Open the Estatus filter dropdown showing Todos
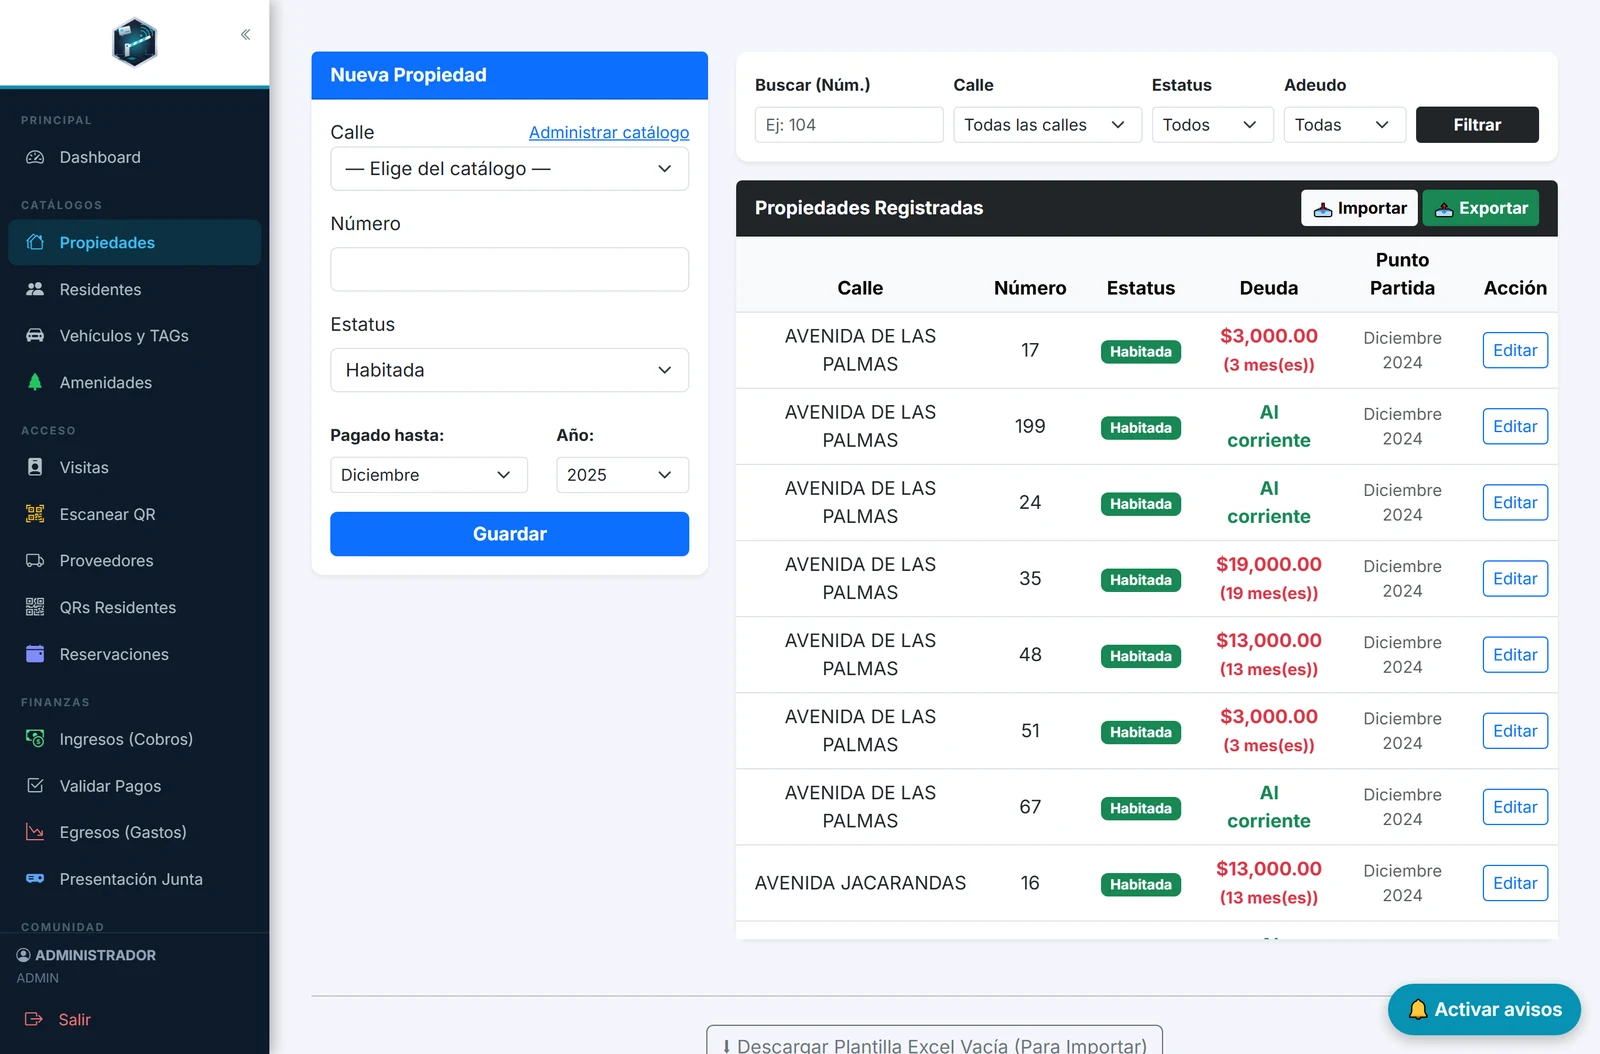The height and width of the screenshot is (1054, 1600). [1212, 125]
